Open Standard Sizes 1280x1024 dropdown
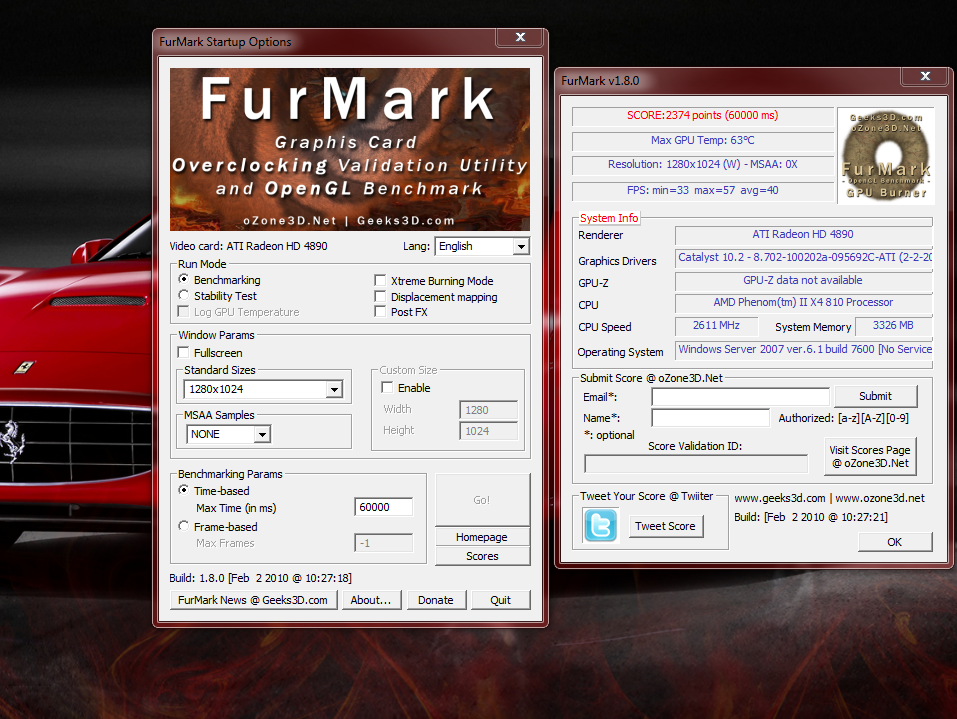The width and height of the screenshot is (957, 719). (263, 389)
